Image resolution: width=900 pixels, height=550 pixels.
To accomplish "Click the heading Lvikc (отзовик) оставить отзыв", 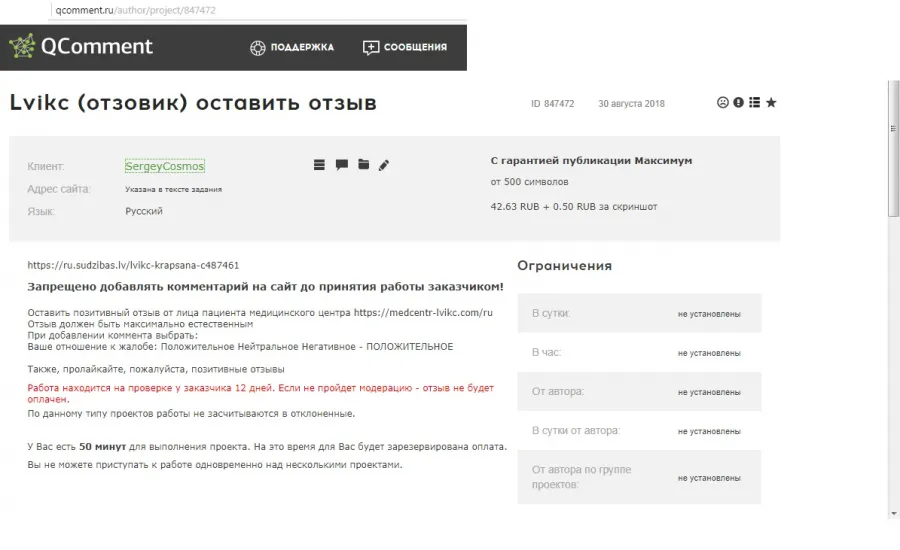I will [193, 103].
